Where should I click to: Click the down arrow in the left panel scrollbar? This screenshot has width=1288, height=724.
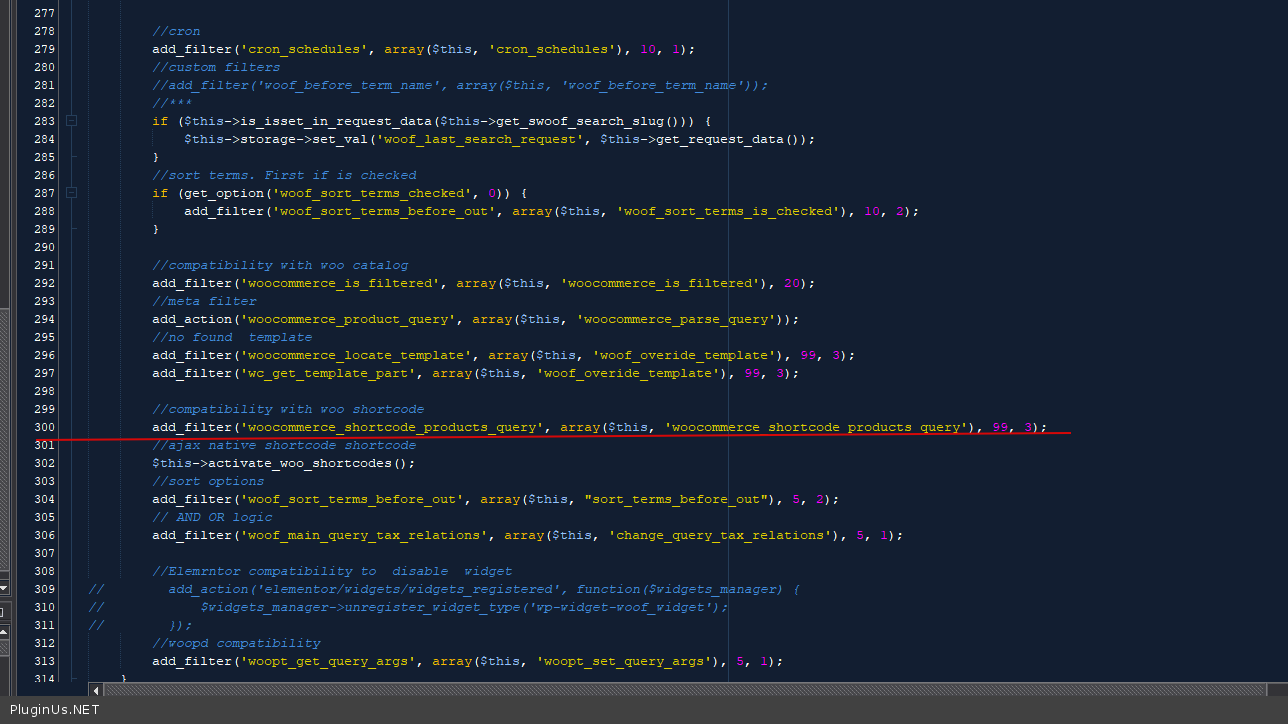pyautogui.click(x=4, y=587)
